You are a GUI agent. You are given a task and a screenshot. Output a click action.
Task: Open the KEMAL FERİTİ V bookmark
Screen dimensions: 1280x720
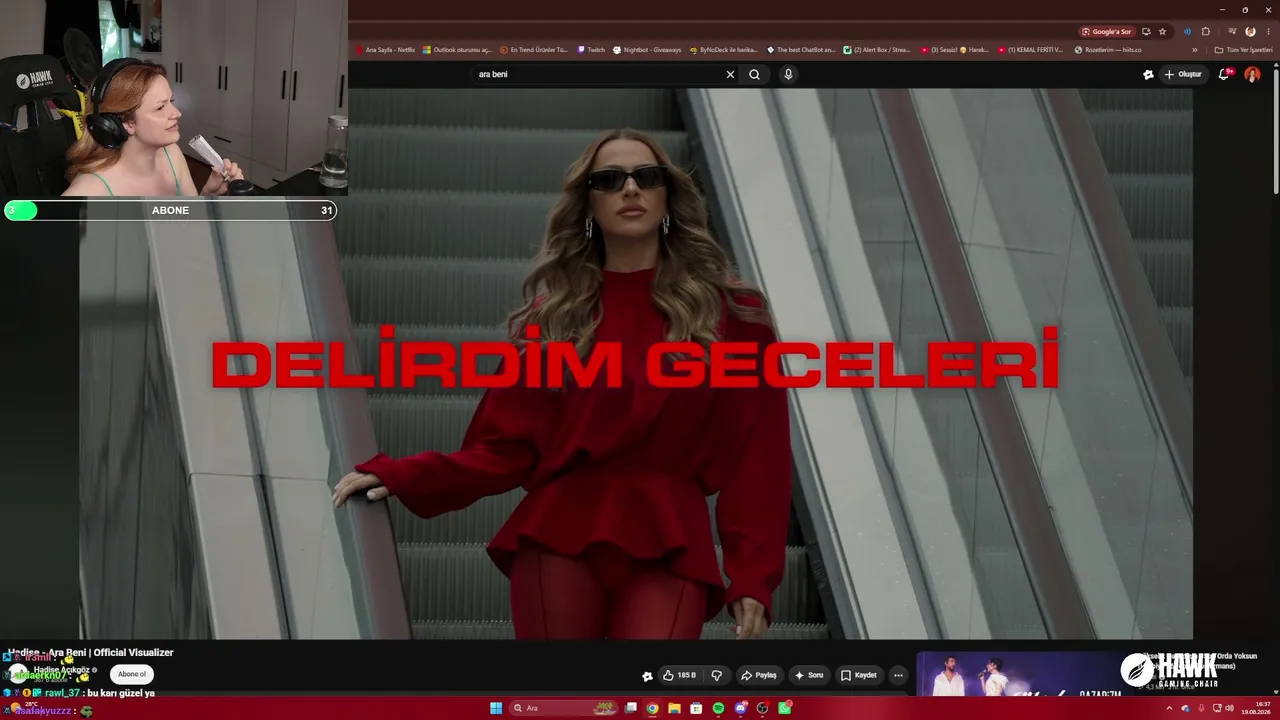[1031, 49]
